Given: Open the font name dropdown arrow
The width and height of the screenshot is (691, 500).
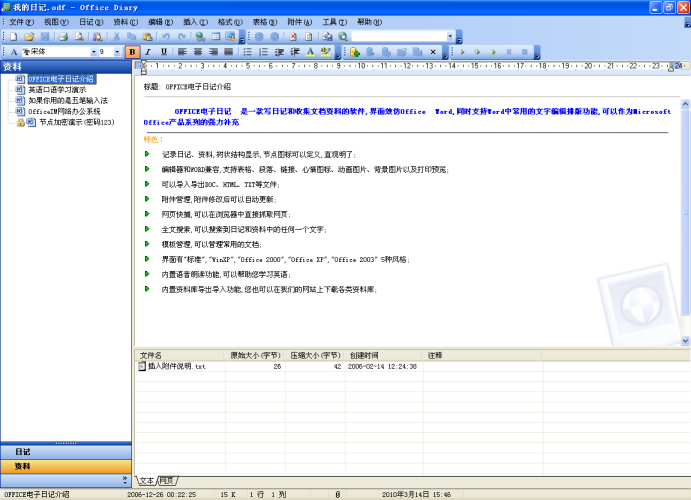Looking at the screenshot, I should [x=94, y=52].
